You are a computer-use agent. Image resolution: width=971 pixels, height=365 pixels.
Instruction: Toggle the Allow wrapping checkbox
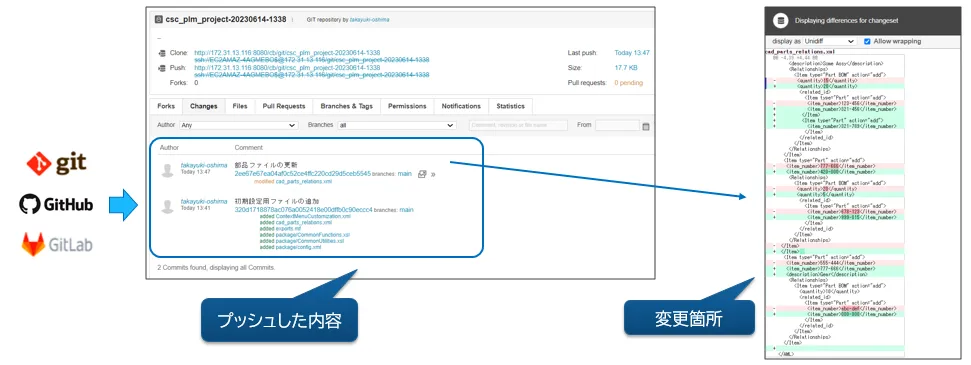click(867, 42)
